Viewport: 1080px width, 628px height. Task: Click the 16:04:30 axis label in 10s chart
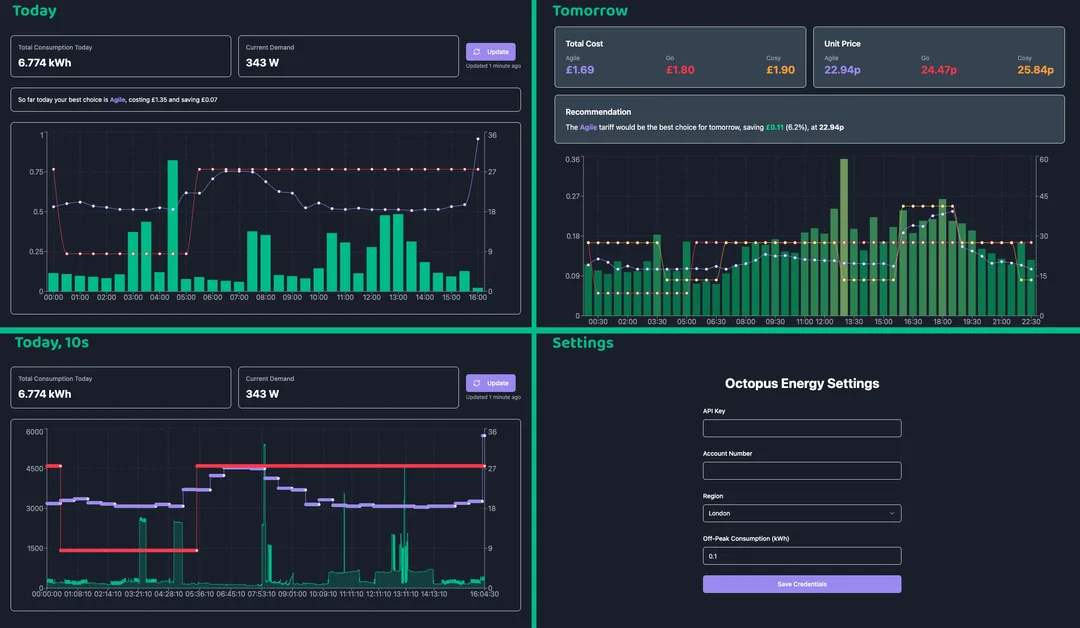pyautogui.click(x=484, y=594)
